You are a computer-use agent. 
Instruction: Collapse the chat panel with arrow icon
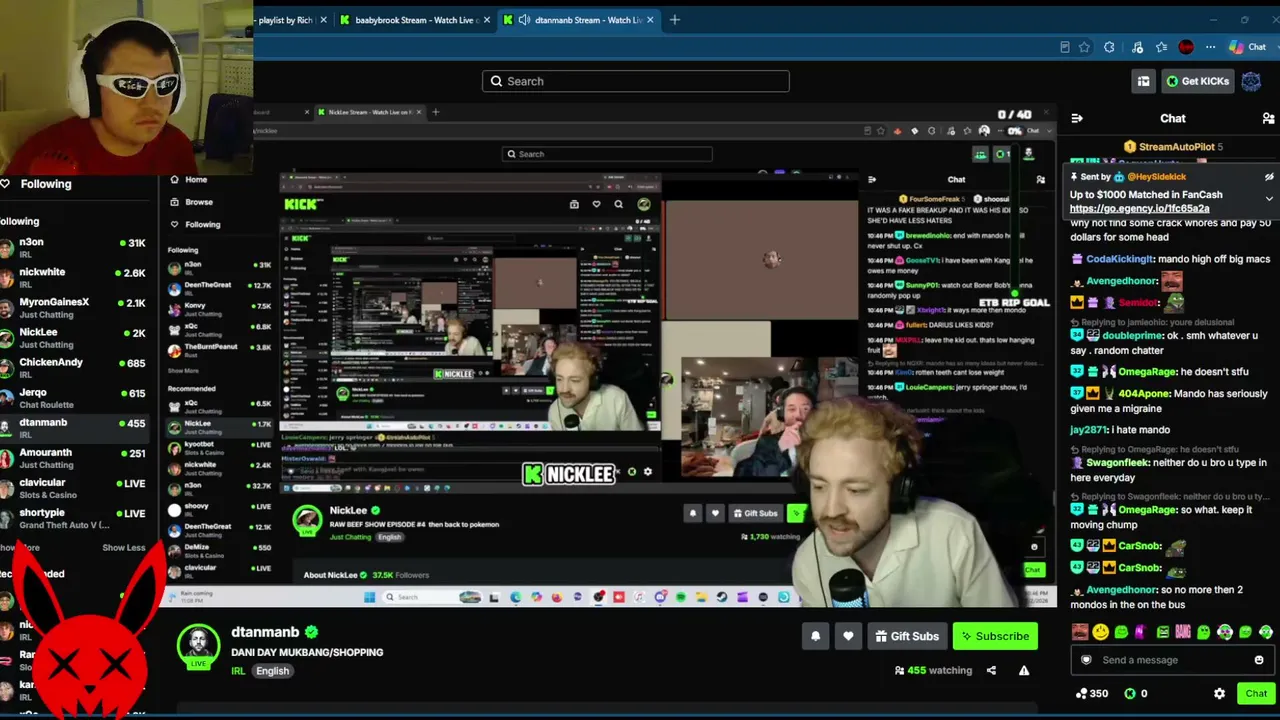click(x=1077, y=118)
